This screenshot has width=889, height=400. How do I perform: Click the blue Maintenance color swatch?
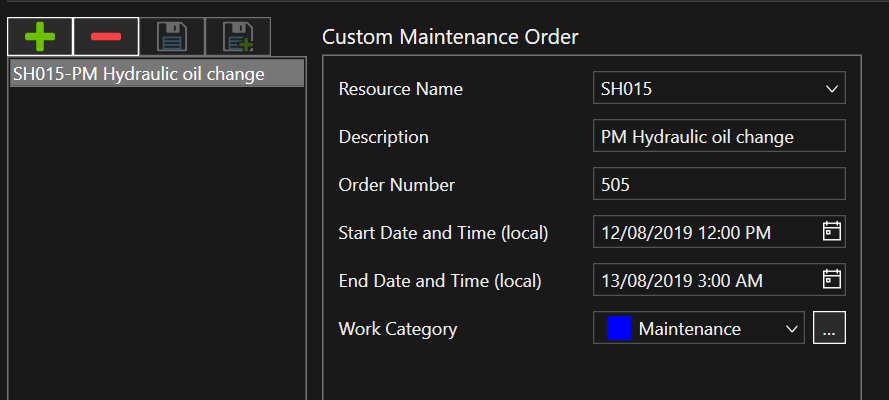pyautogui.click(x=619, y=328)
